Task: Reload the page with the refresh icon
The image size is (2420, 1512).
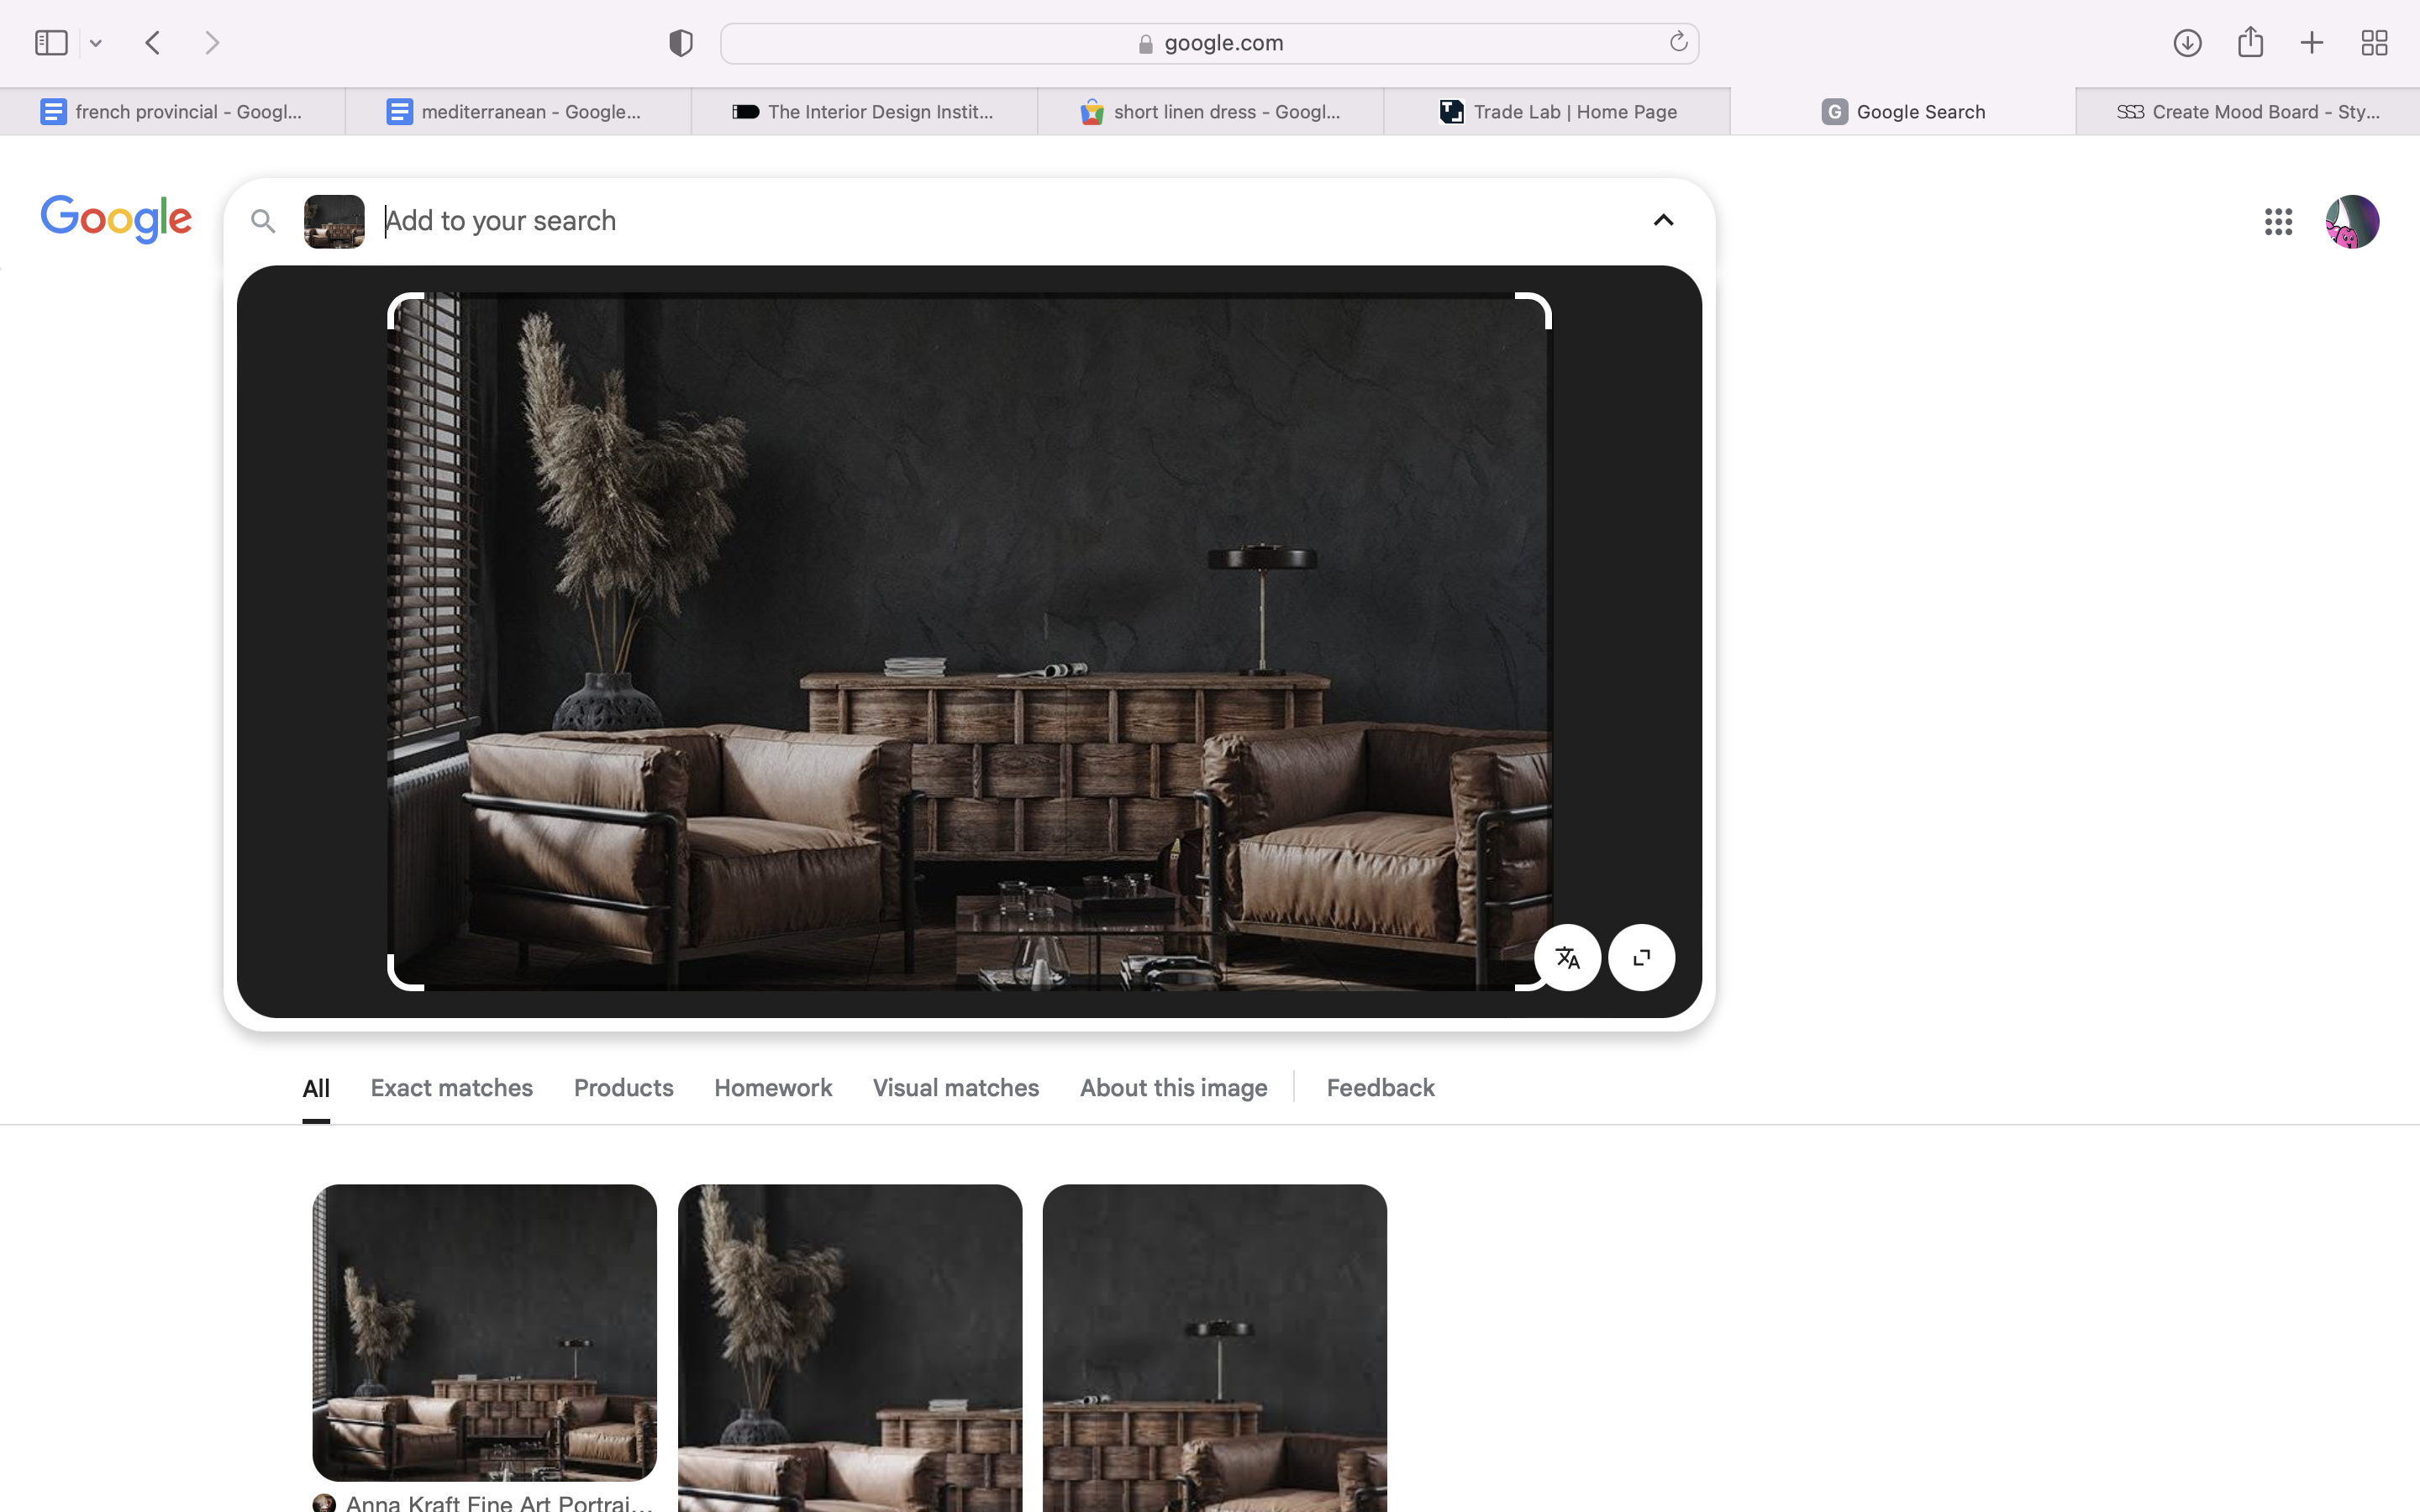Action: click(x=1678, y=42)
